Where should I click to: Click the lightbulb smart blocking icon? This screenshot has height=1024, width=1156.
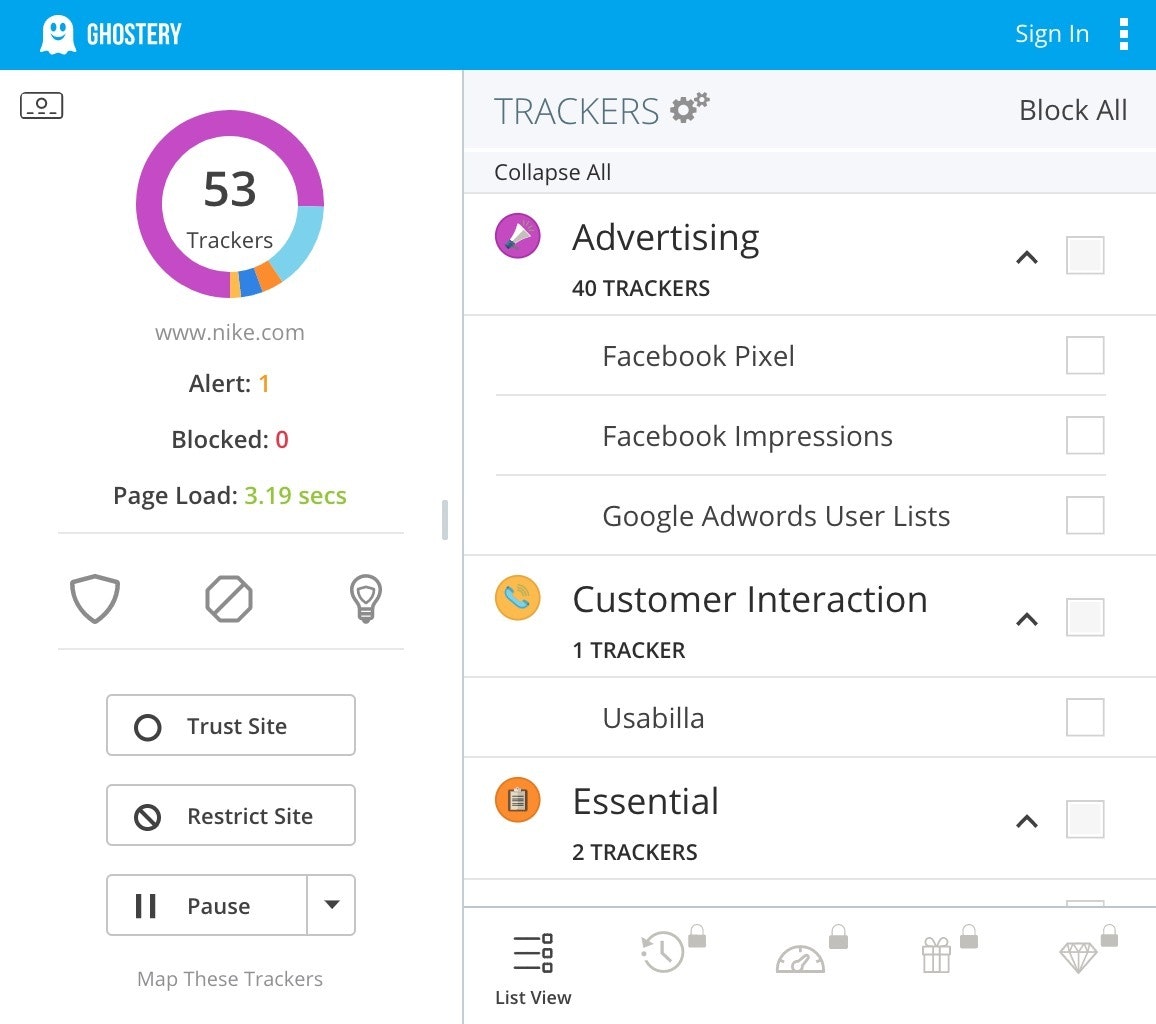pyautogui.click(x=365, y=599)
